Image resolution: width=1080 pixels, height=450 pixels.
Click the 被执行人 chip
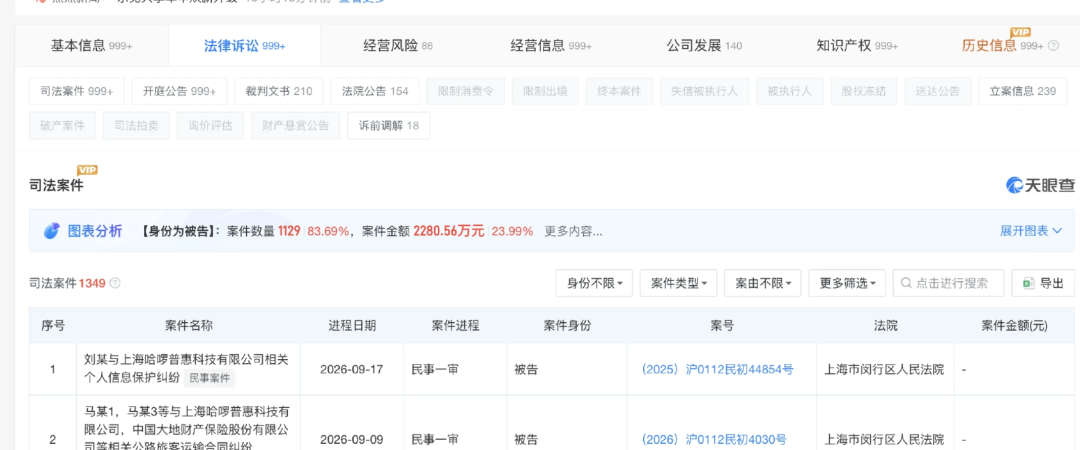coord(789,91)
